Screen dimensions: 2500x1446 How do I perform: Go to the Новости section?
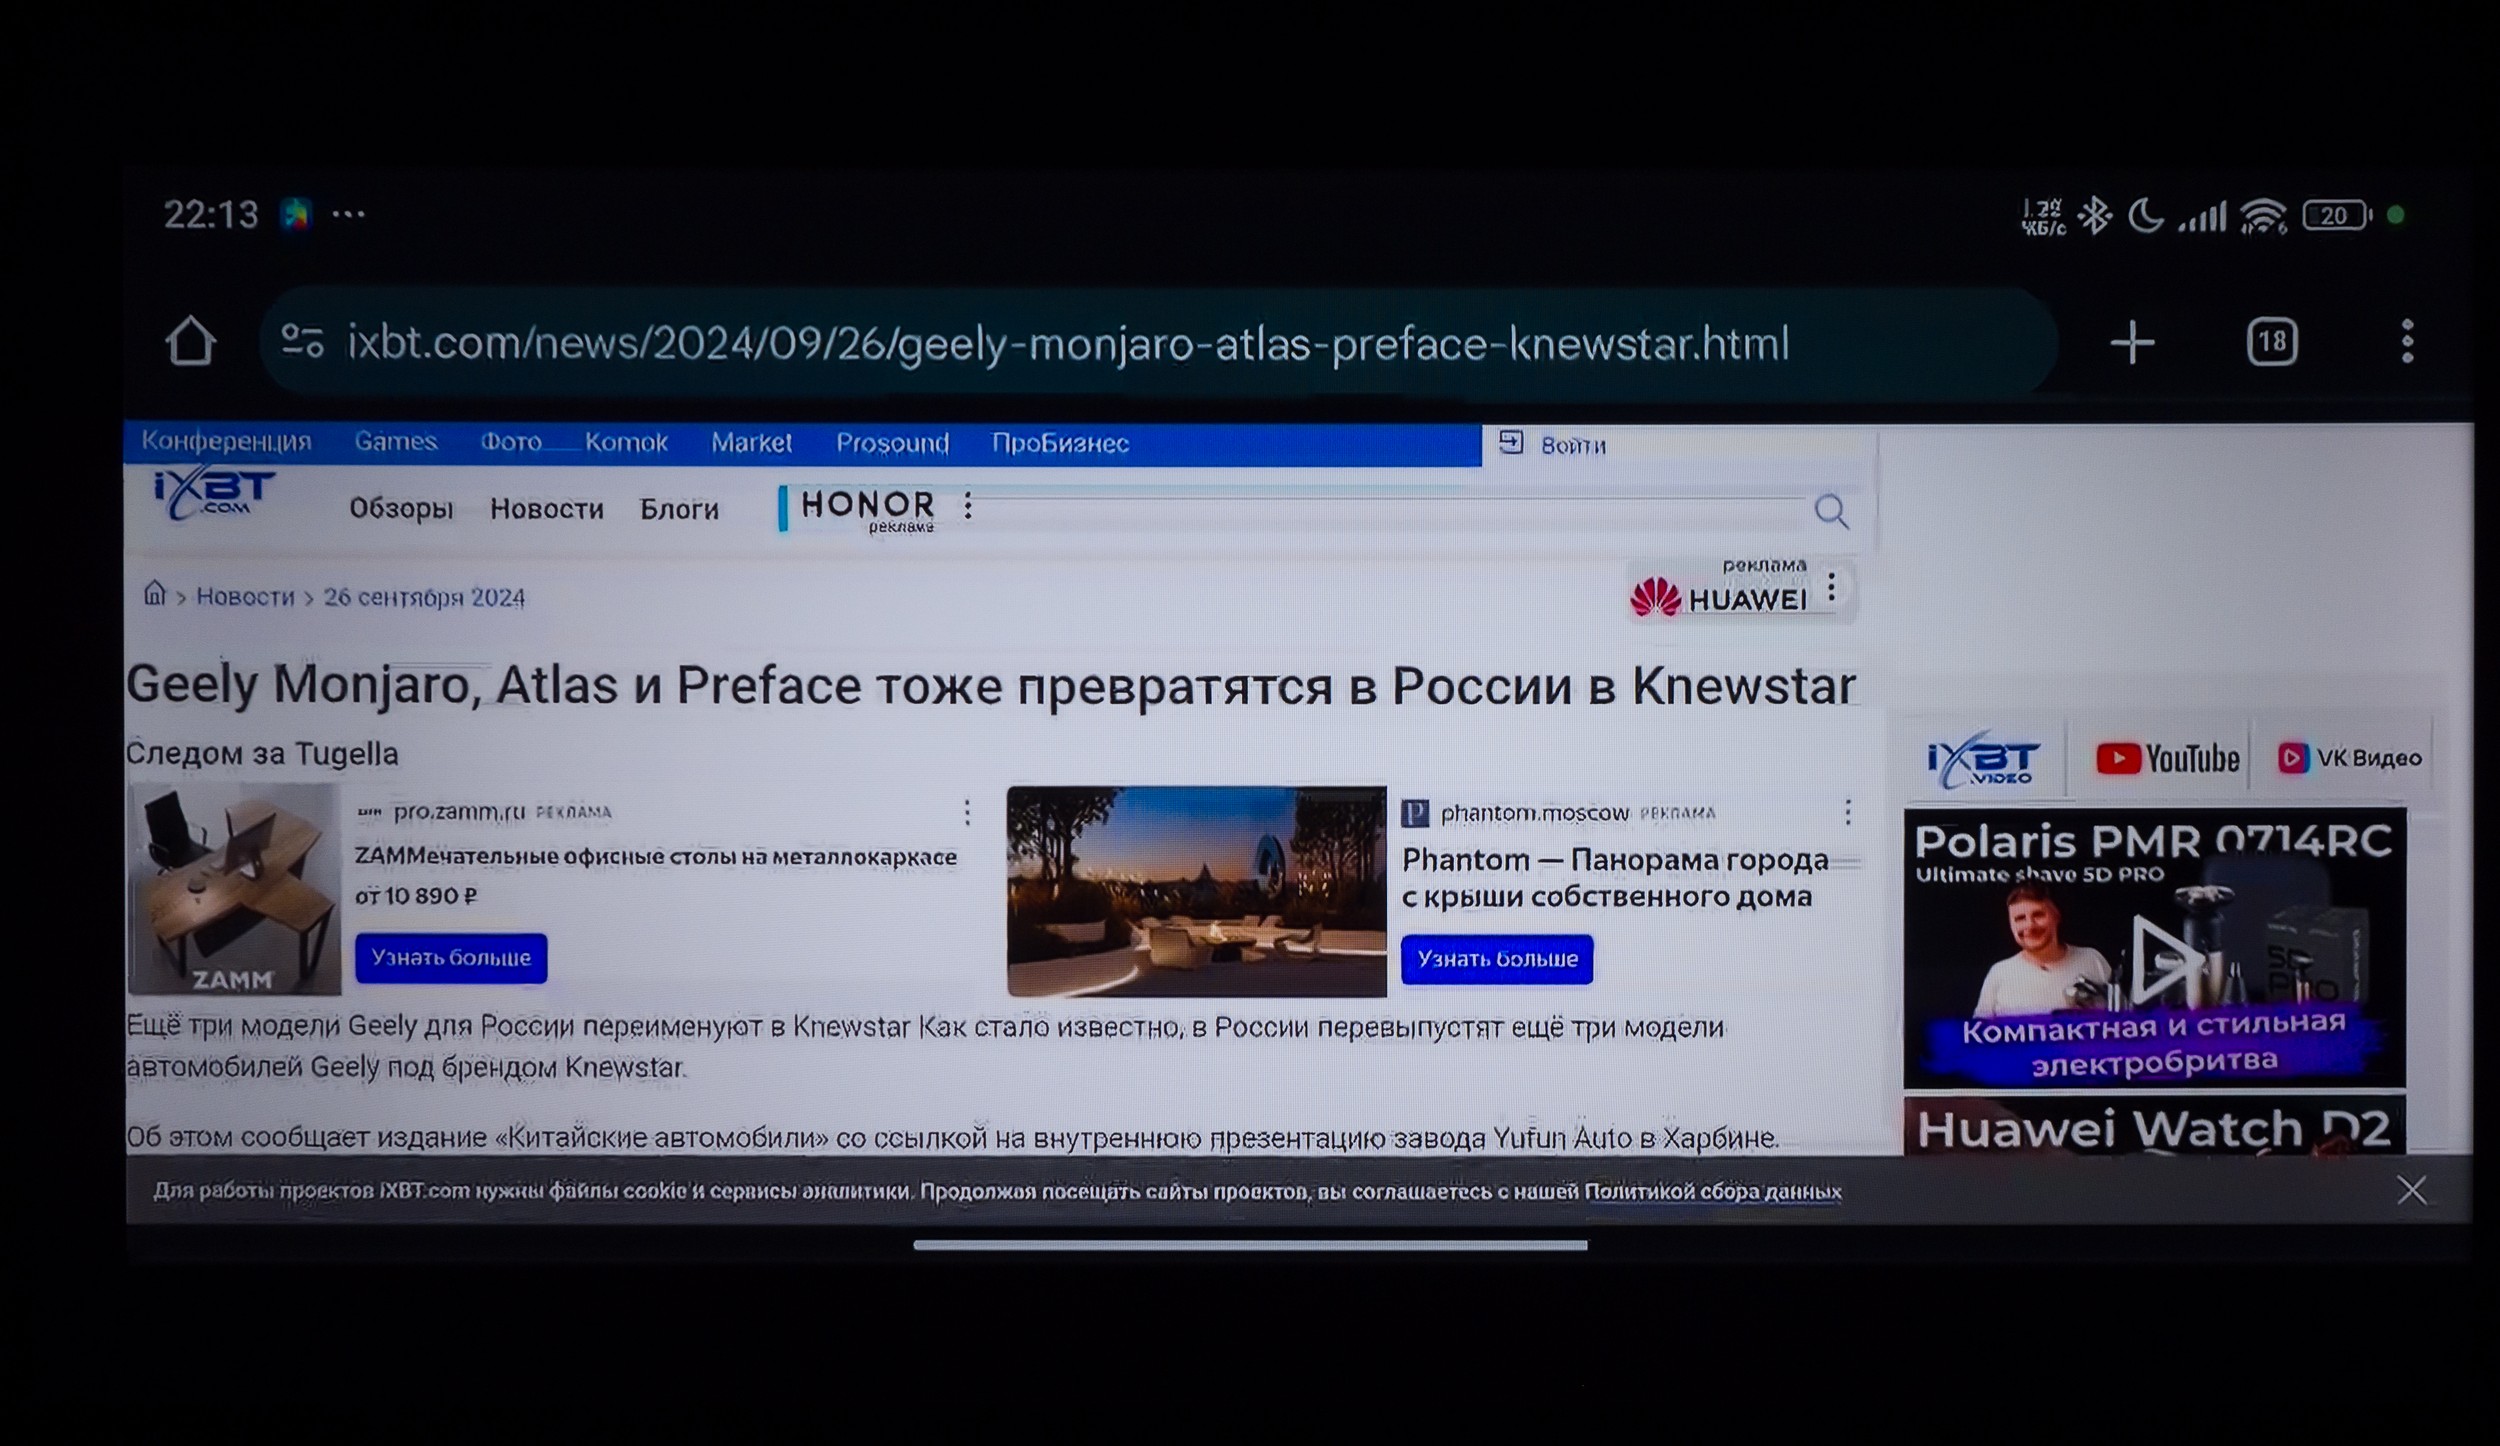[x=546, y=509]
